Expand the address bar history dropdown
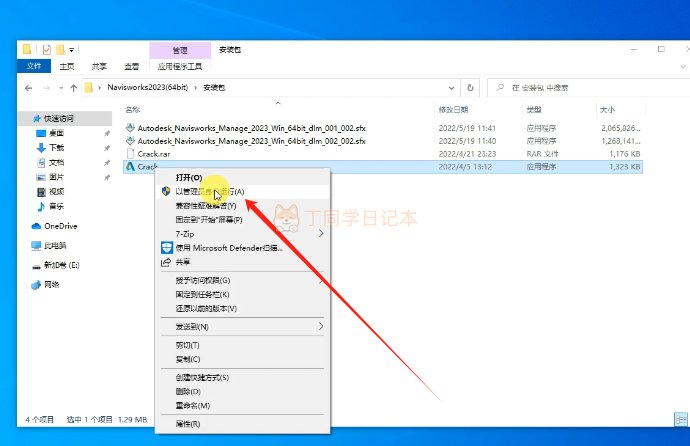Screen dimensions: 690x446 (x=451, y=88)
